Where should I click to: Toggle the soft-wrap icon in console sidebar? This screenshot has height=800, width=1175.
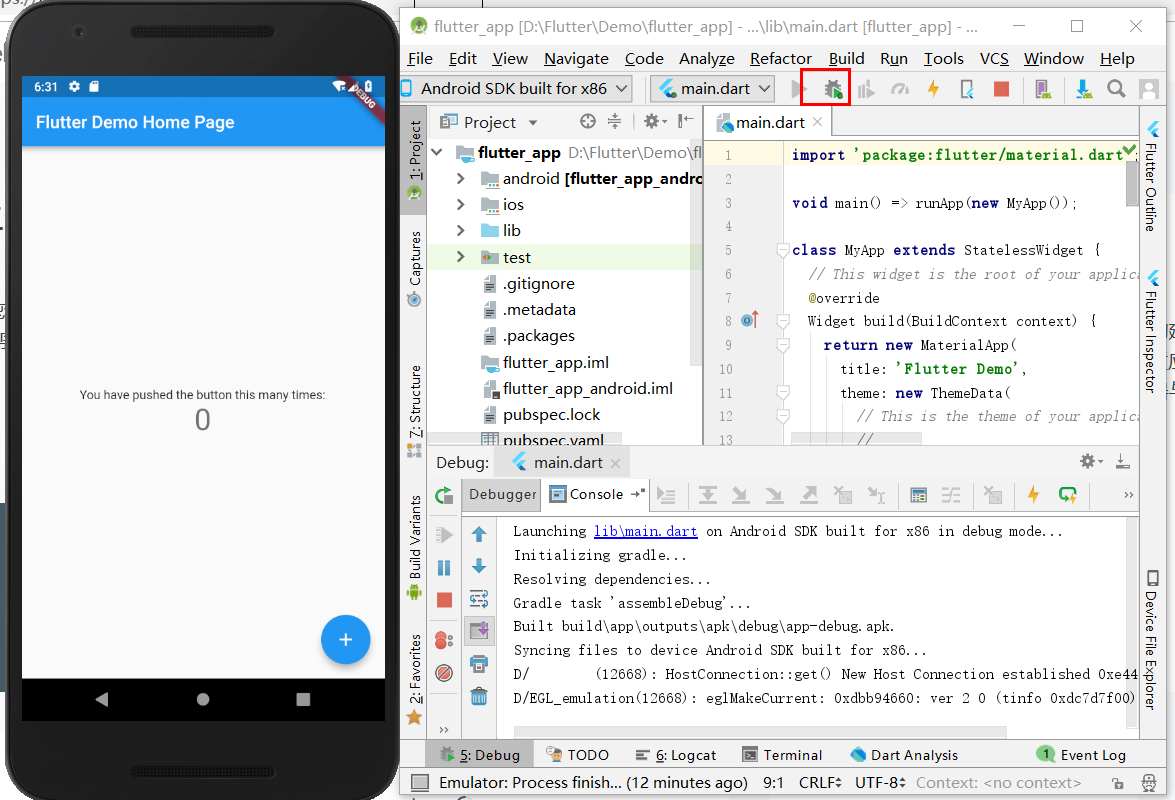coord(479,599)
